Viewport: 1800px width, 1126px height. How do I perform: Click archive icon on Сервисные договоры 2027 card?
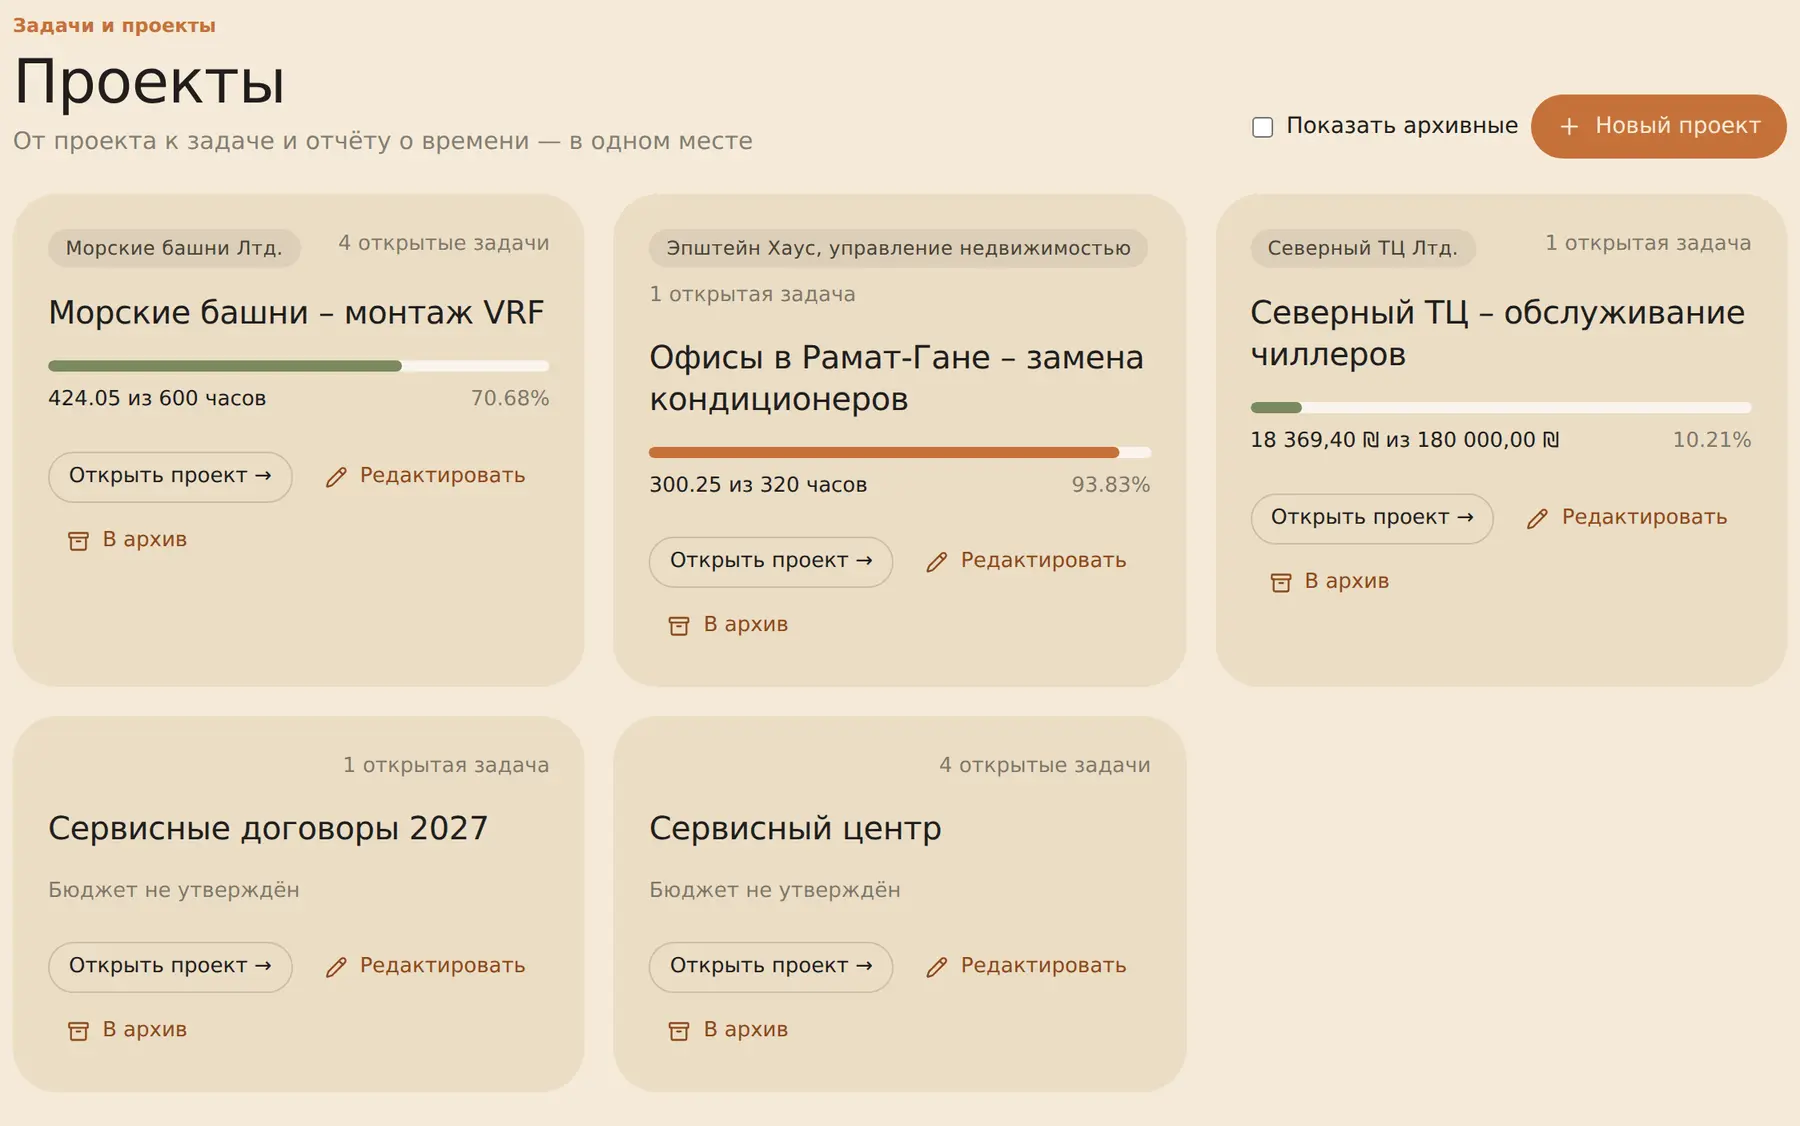click(78, 1031)
